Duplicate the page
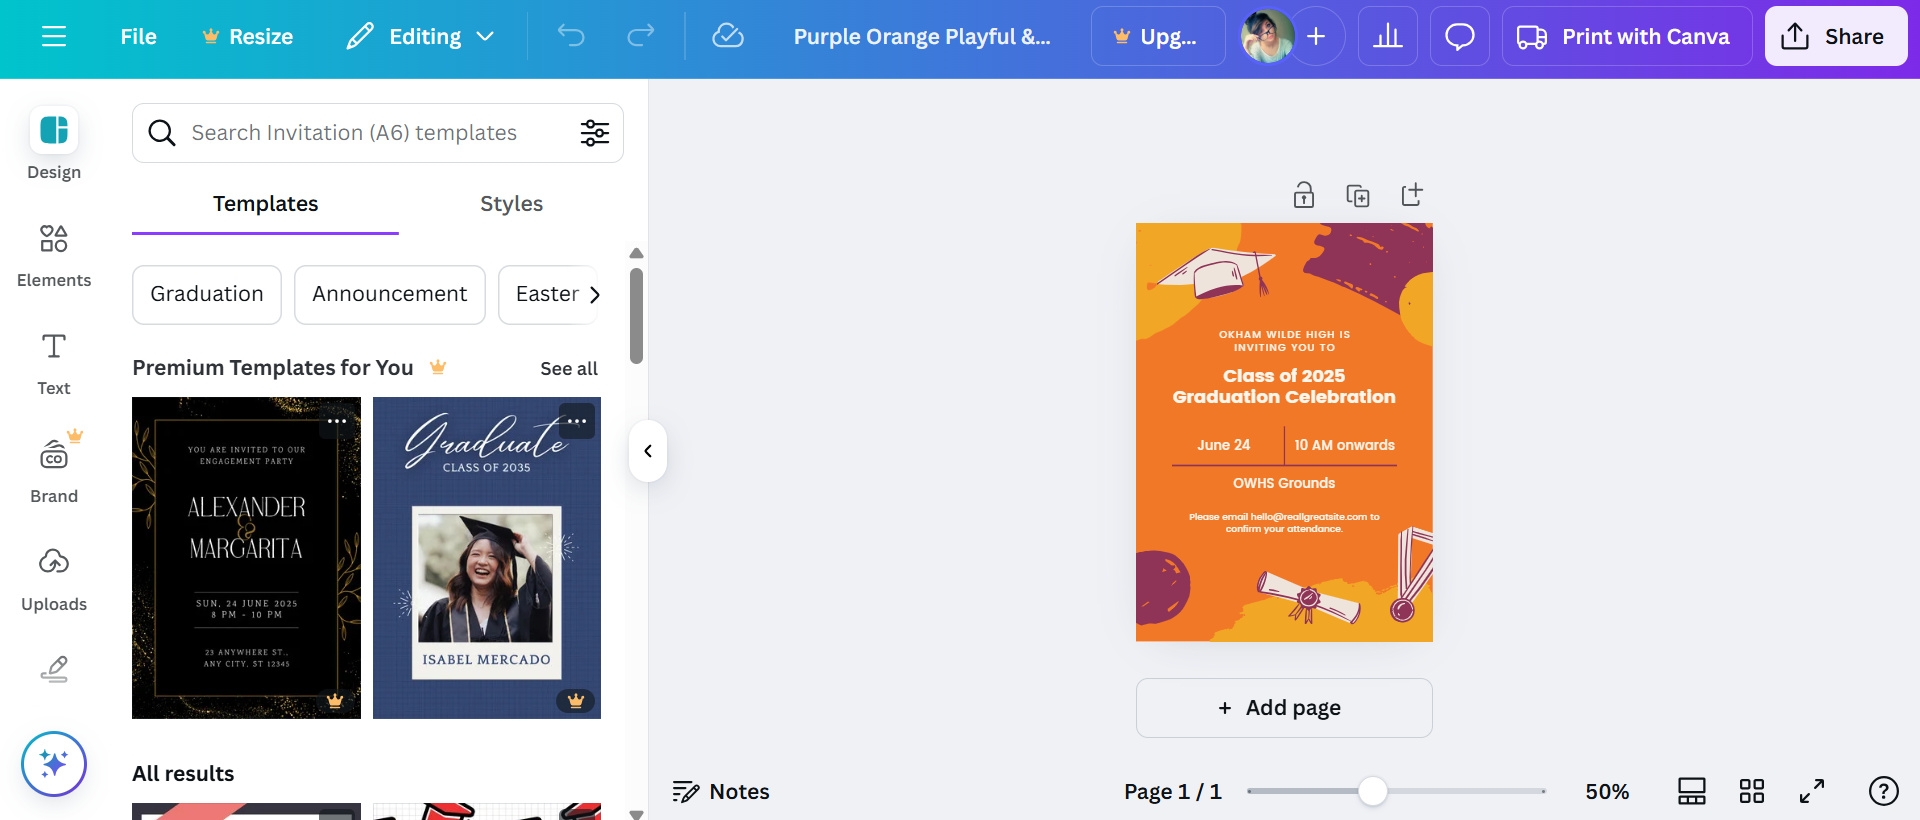1920x820 pixels. click(x=1358, y=195)
